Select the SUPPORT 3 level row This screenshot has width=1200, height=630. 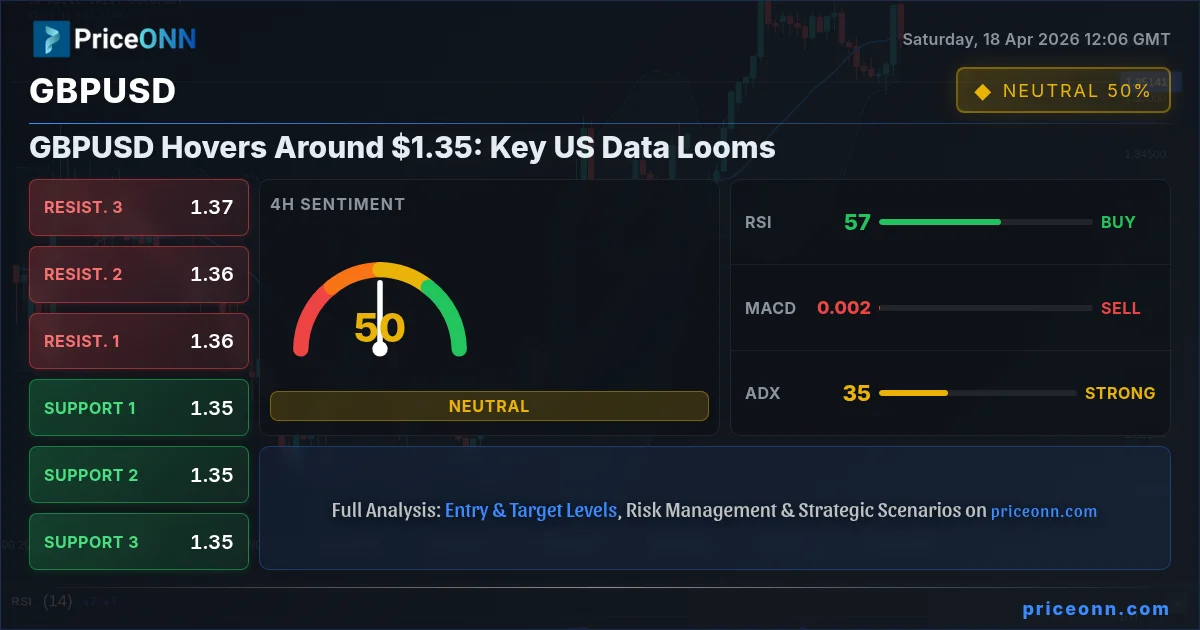click(x=139, y=542)
